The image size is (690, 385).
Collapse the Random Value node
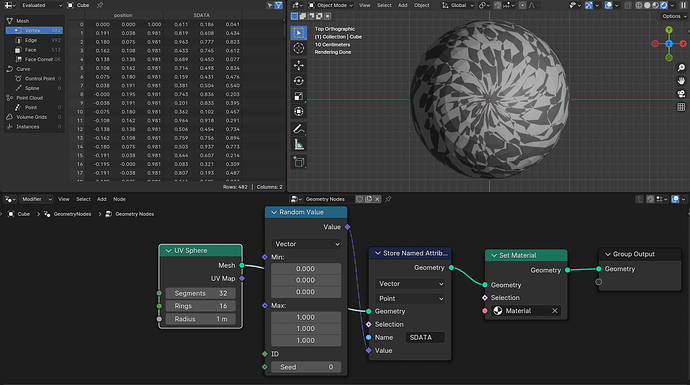(274, 212)
